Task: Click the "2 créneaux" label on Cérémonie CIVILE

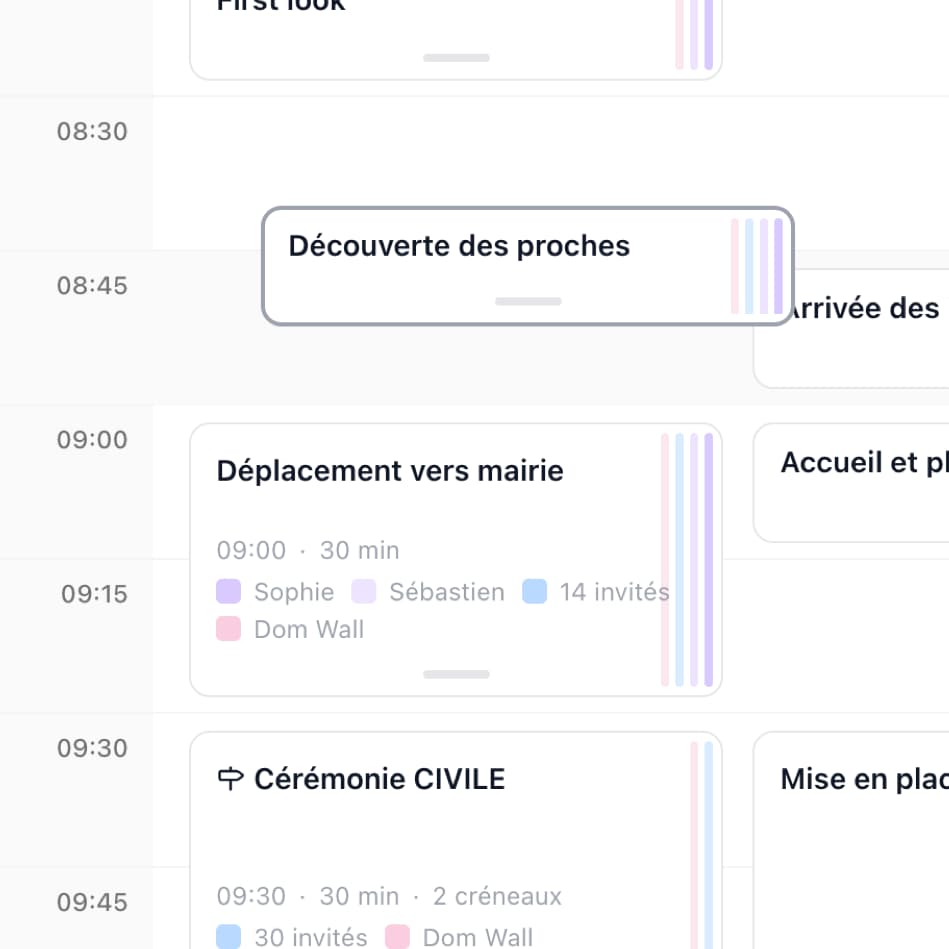Action: pos(496,896)
